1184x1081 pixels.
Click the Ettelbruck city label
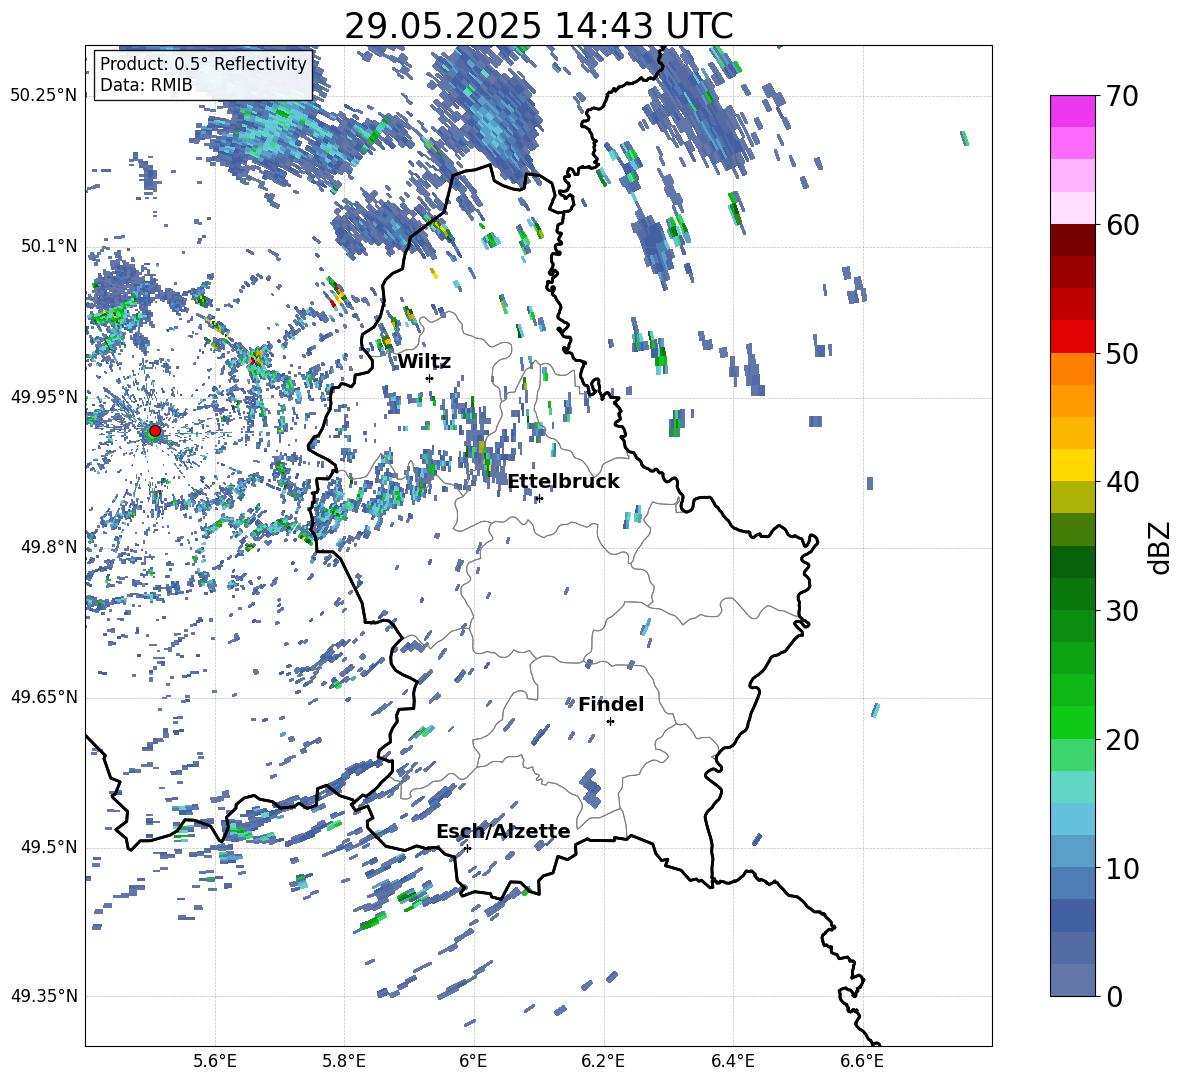[563, 481]
